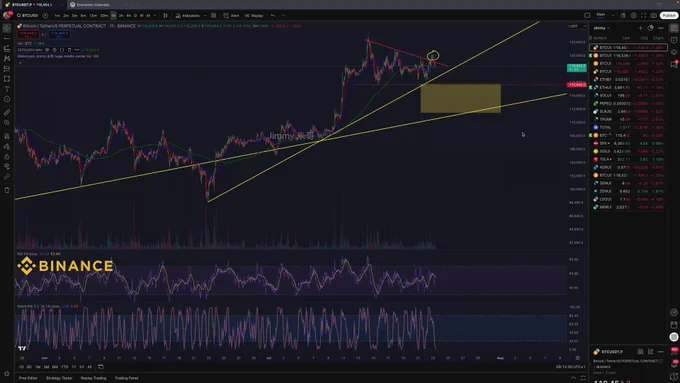Select the 15m timeframe

[93, 16]
